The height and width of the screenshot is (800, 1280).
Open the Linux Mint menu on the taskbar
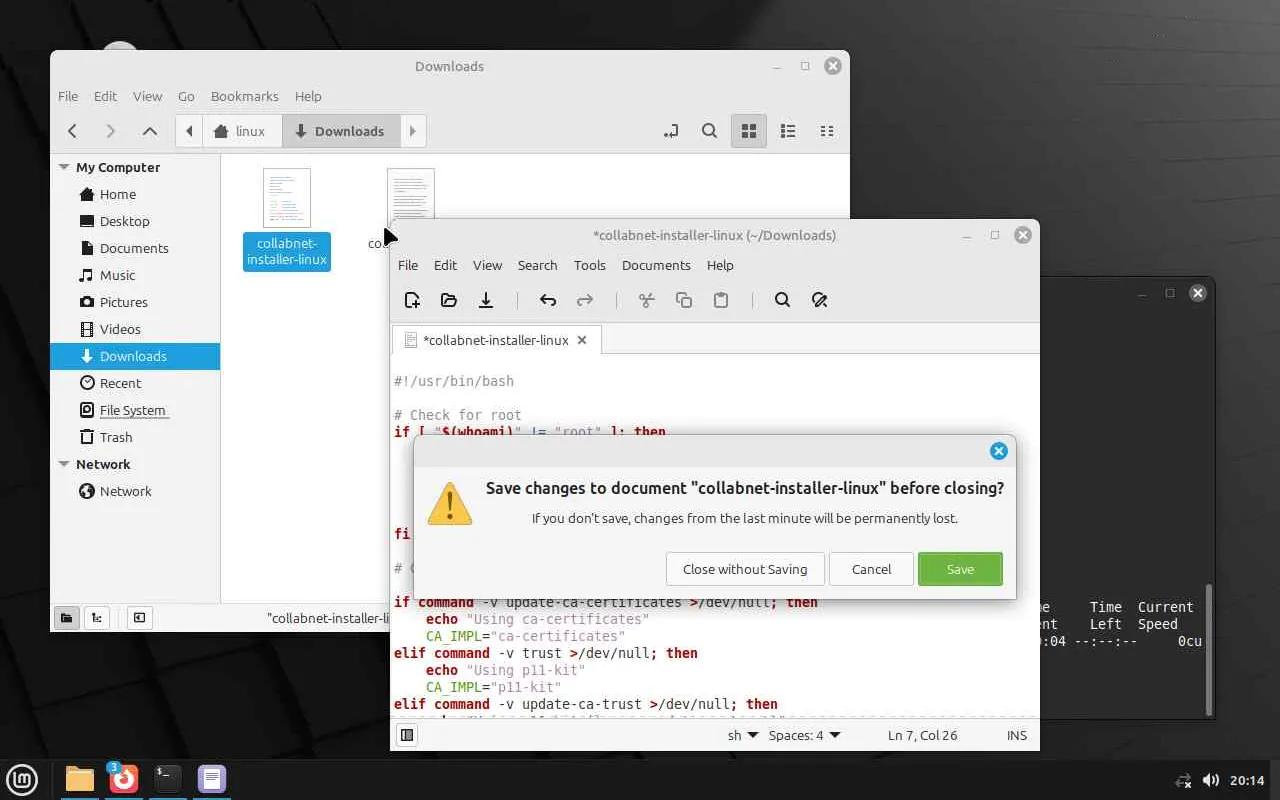(22, 779)
